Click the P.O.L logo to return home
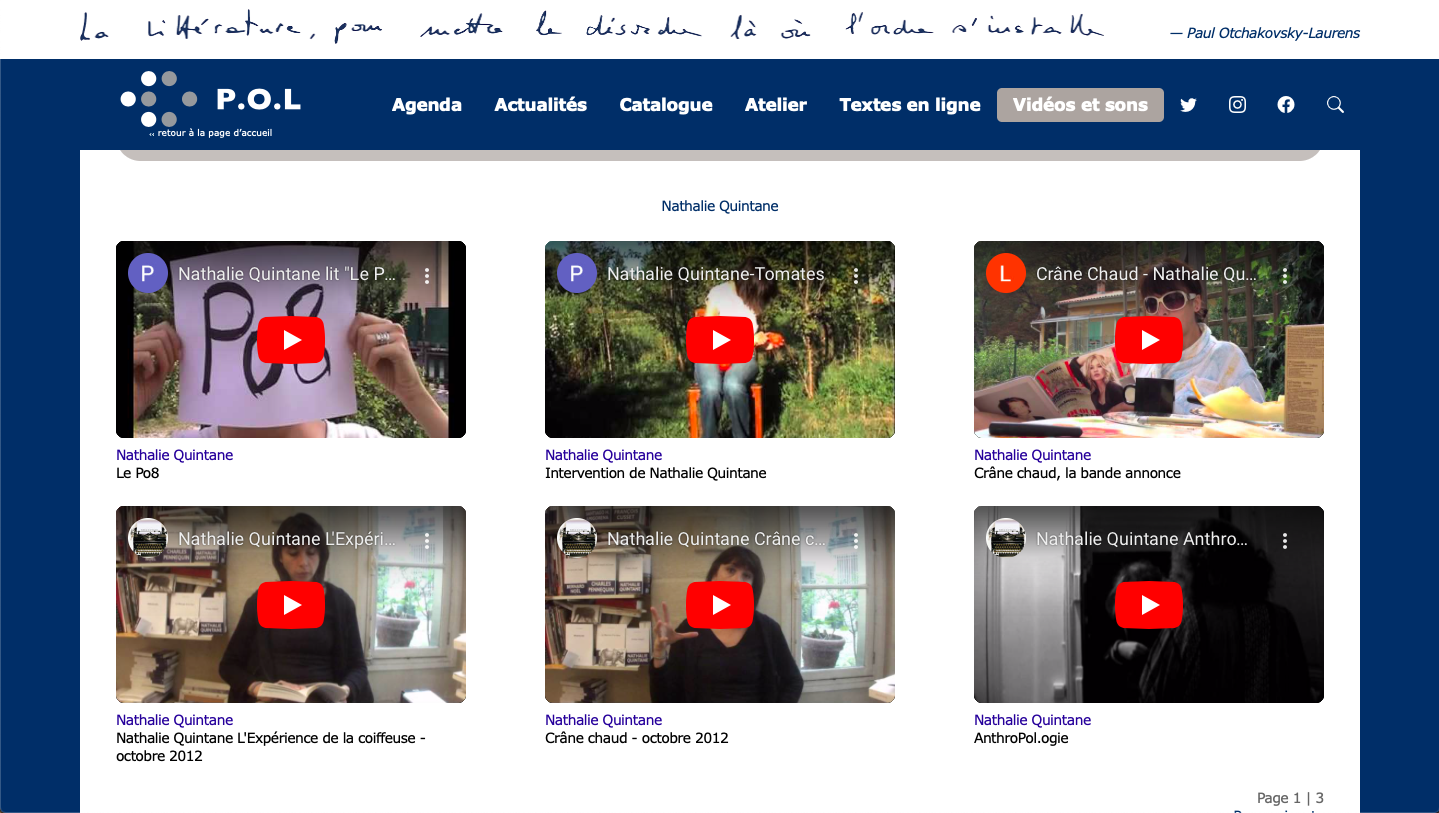 (211, 102)
